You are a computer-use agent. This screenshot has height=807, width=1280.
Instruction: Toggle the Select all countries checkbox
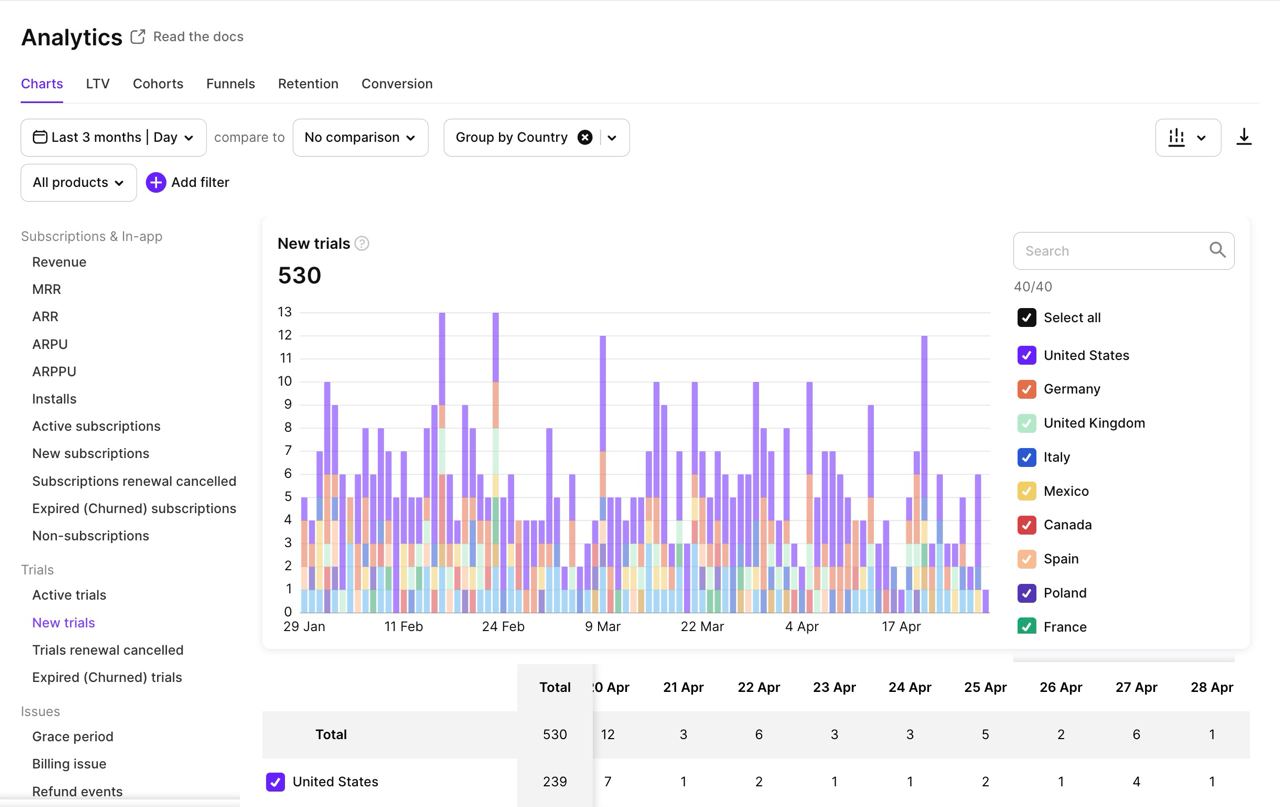(x=1027, y=317)
